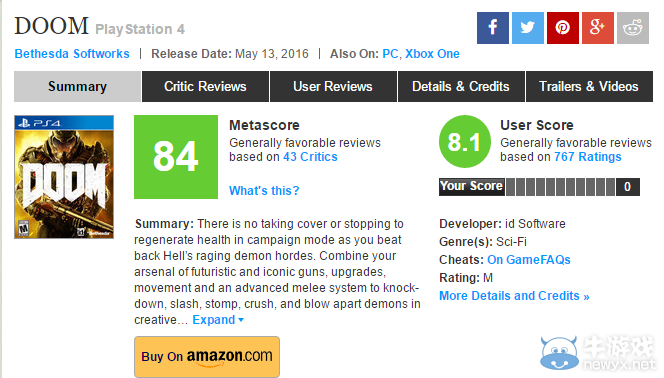Expand the full game summary text
Screen dimensions: 664x378
tap(218, 320)
